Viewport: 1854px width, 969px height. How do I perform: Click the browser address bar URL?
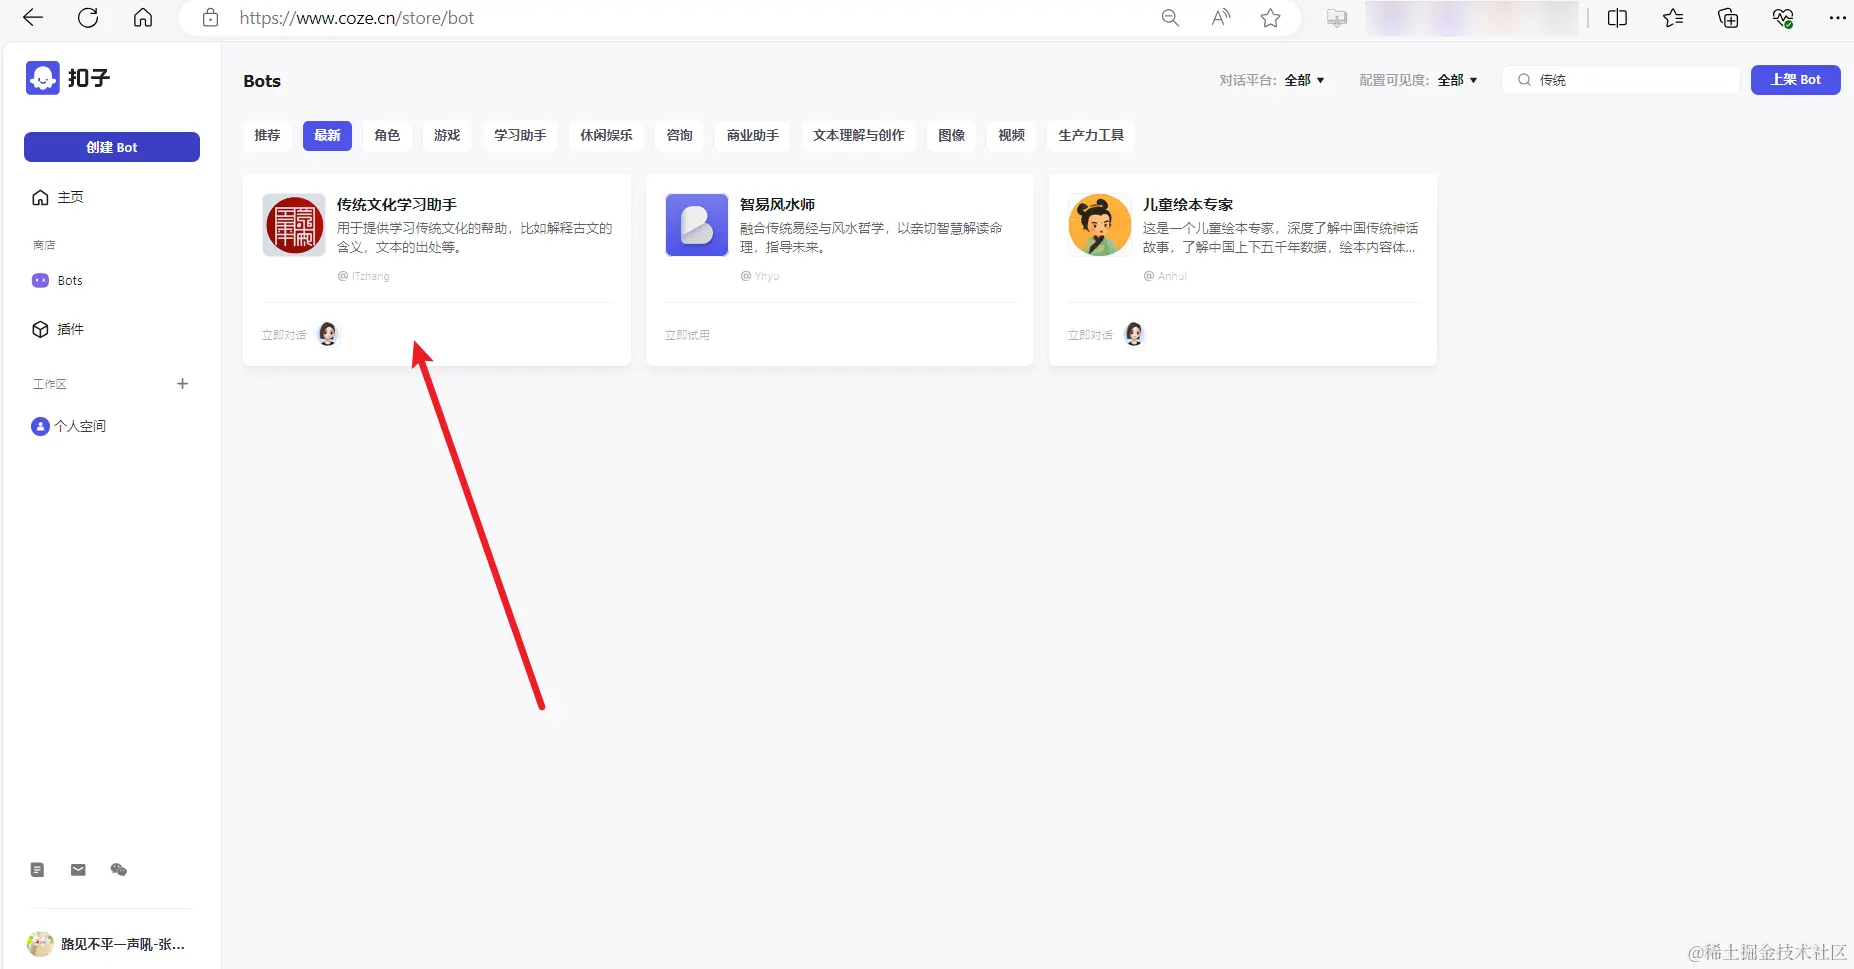(357, 18)
